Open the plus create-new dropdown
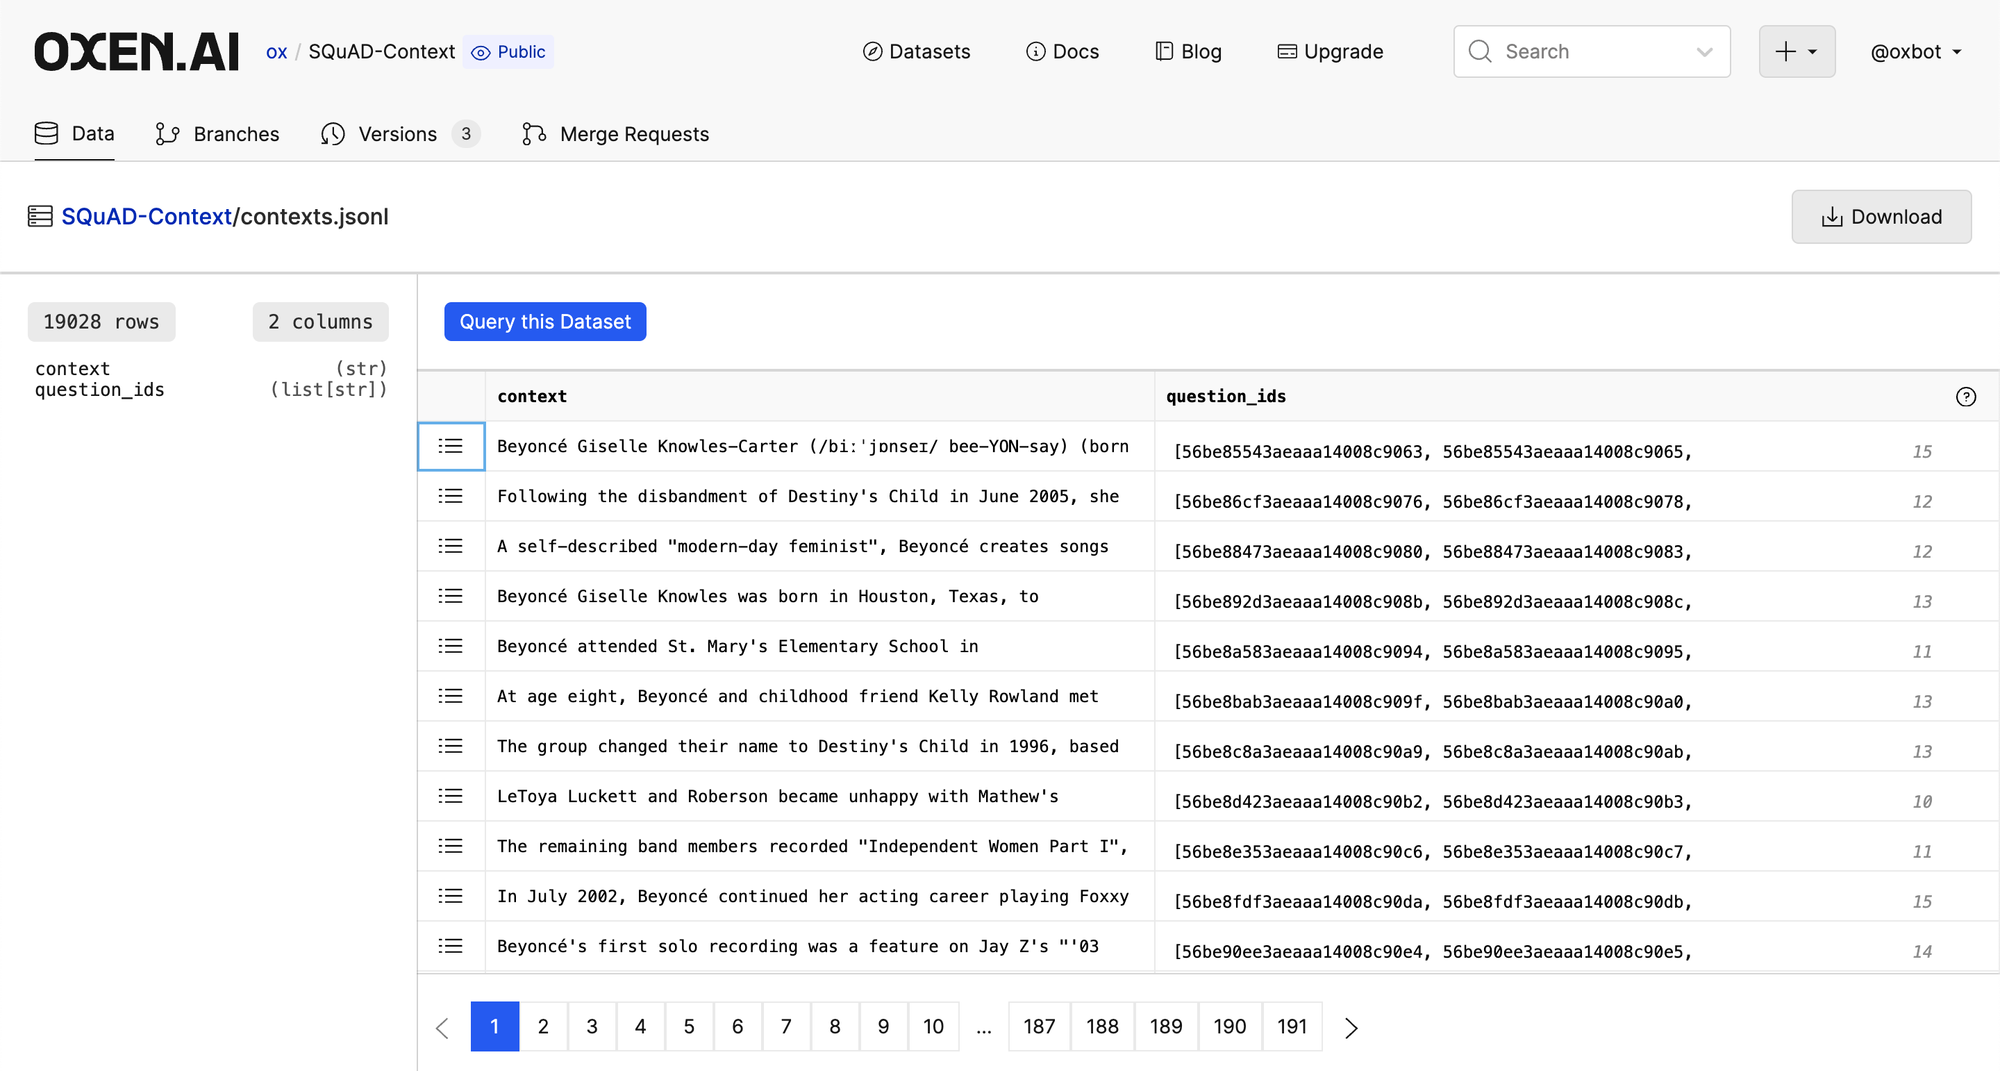 pyautogui.click(x=1797, y=52)
